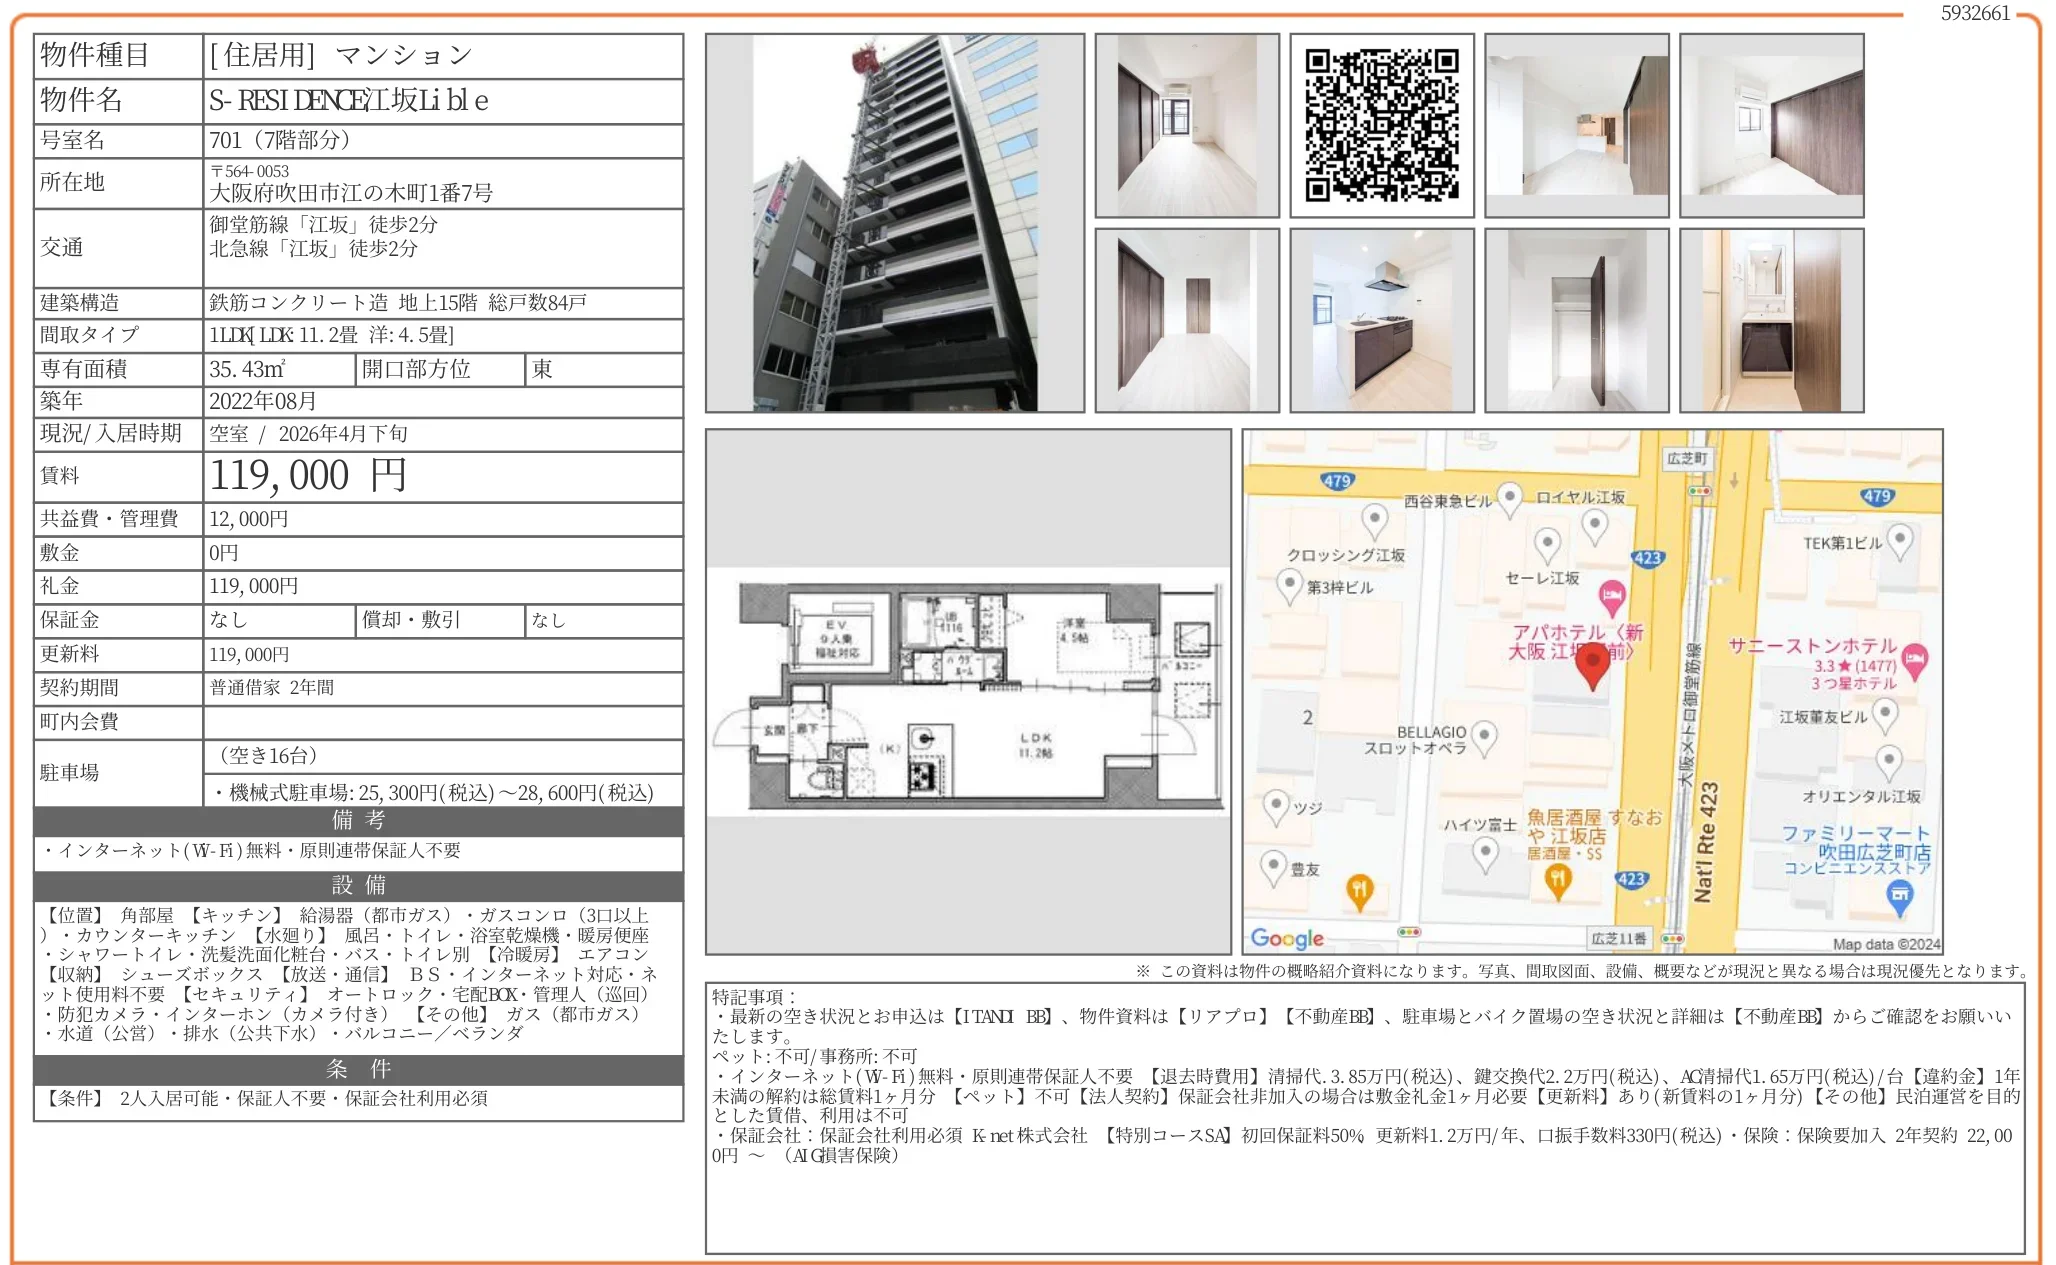This screenshot has height=1265, width=2056.
Task: Open the washroom vanity photo
Action: tap(1771, 320)
